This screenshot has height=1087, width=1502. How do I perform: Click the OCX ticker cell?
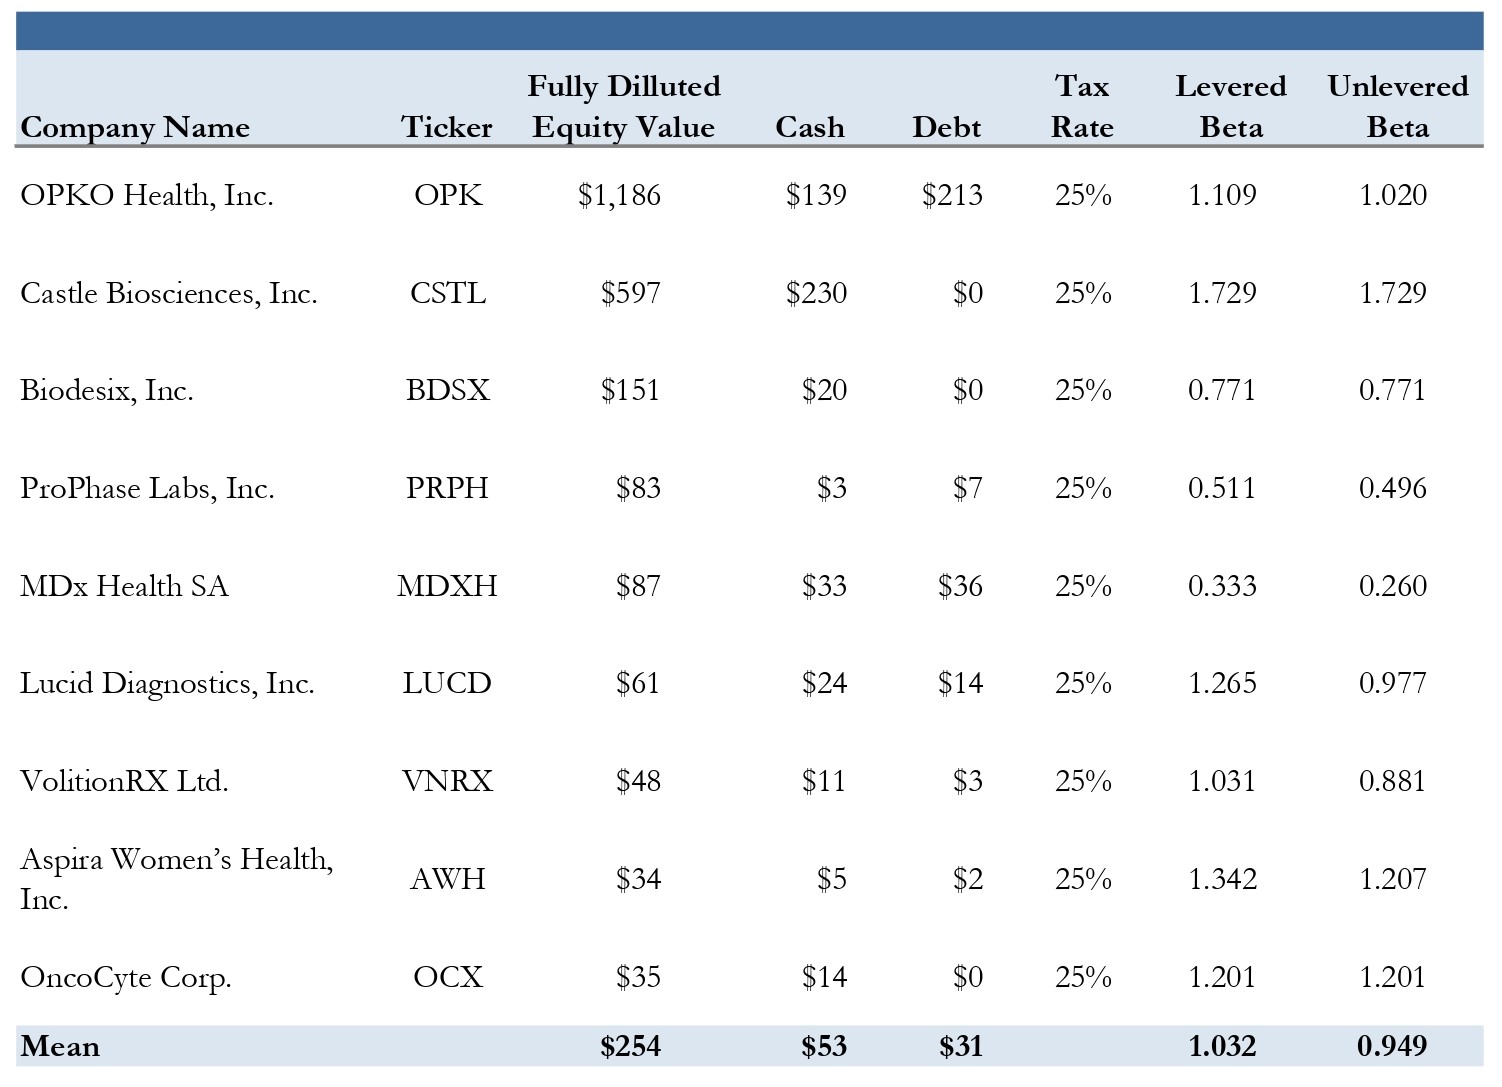point(448,977)
